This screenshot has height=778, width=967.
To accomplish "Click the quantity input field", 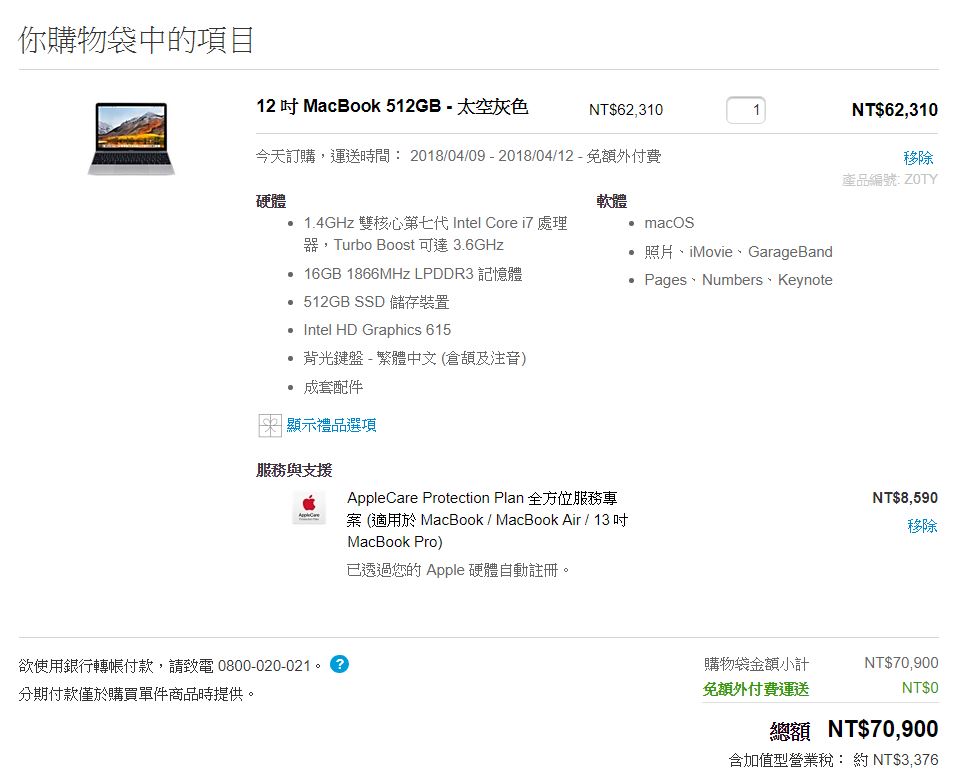I will [x=746, y=110].
